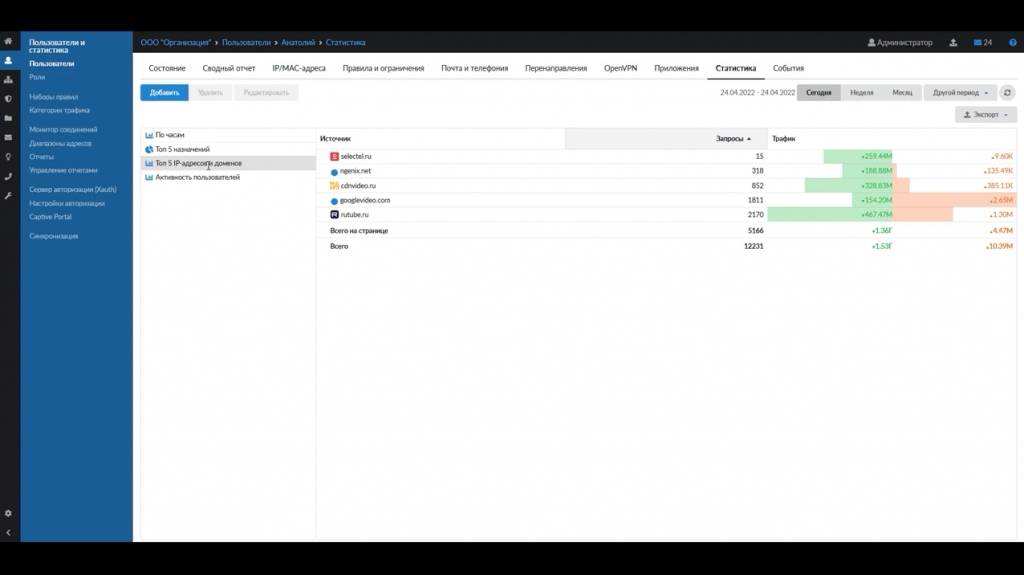Open Наборы правил in sidebar menu
Screen dimensions: 1024x575
54,97
